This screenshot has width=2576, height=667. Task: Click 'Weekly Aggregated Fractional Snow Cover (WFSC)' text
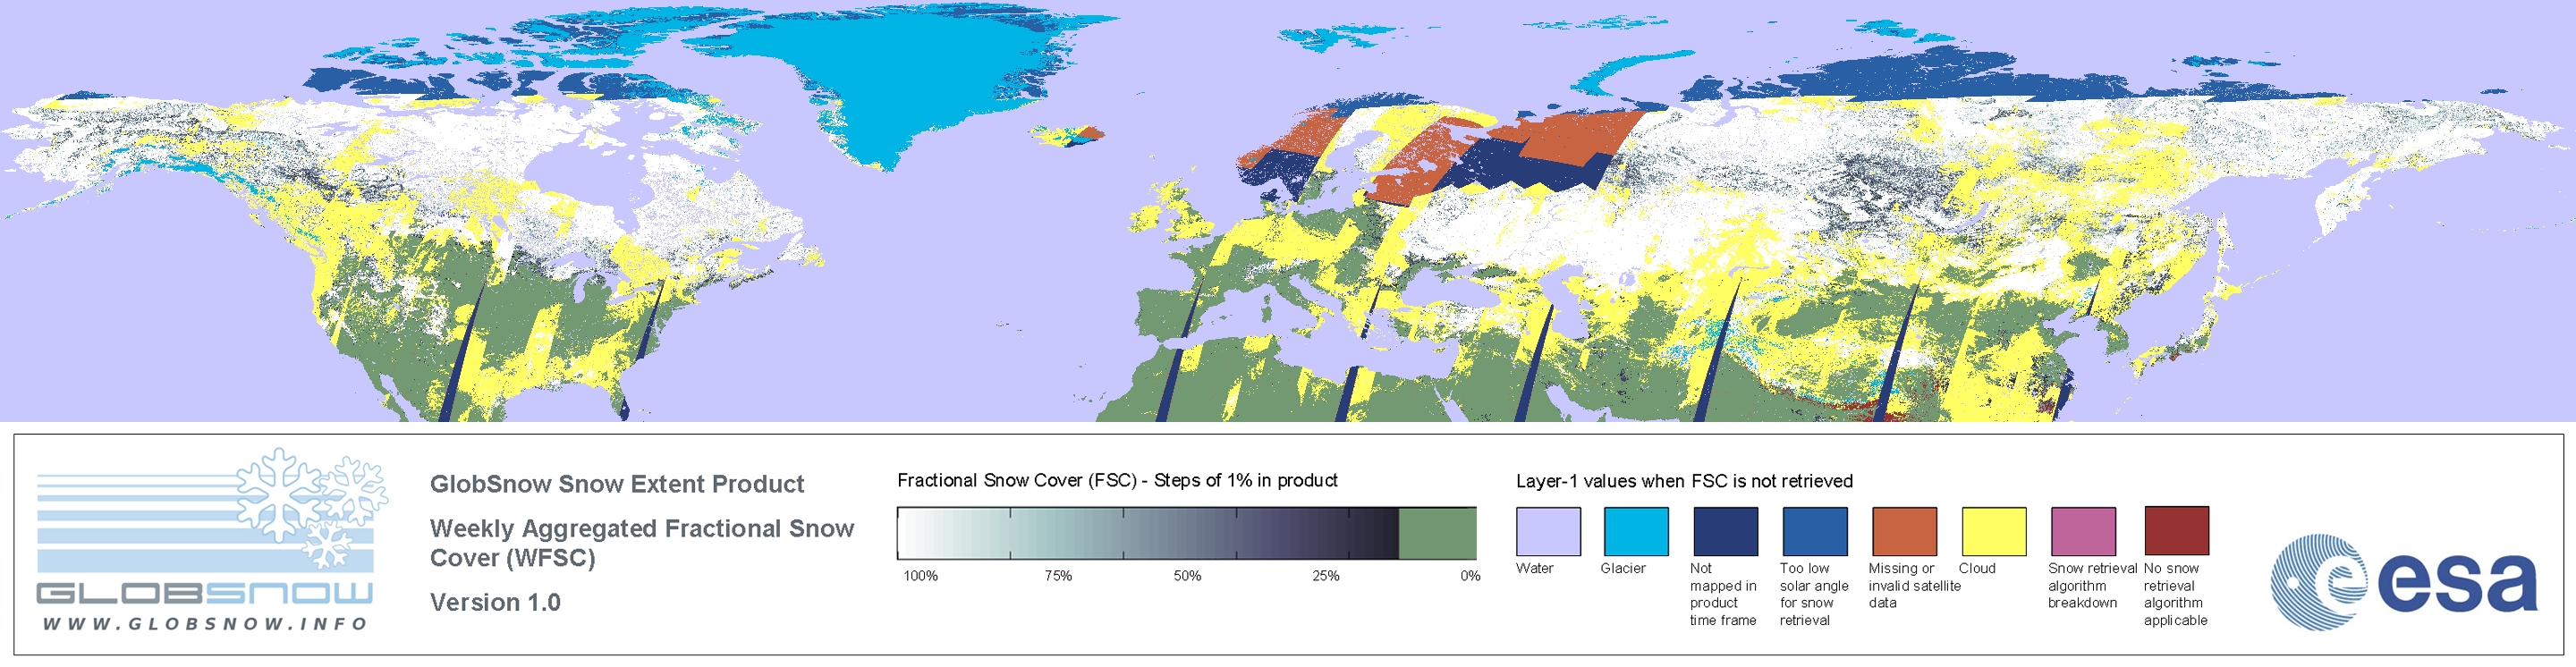coord(642,543)
